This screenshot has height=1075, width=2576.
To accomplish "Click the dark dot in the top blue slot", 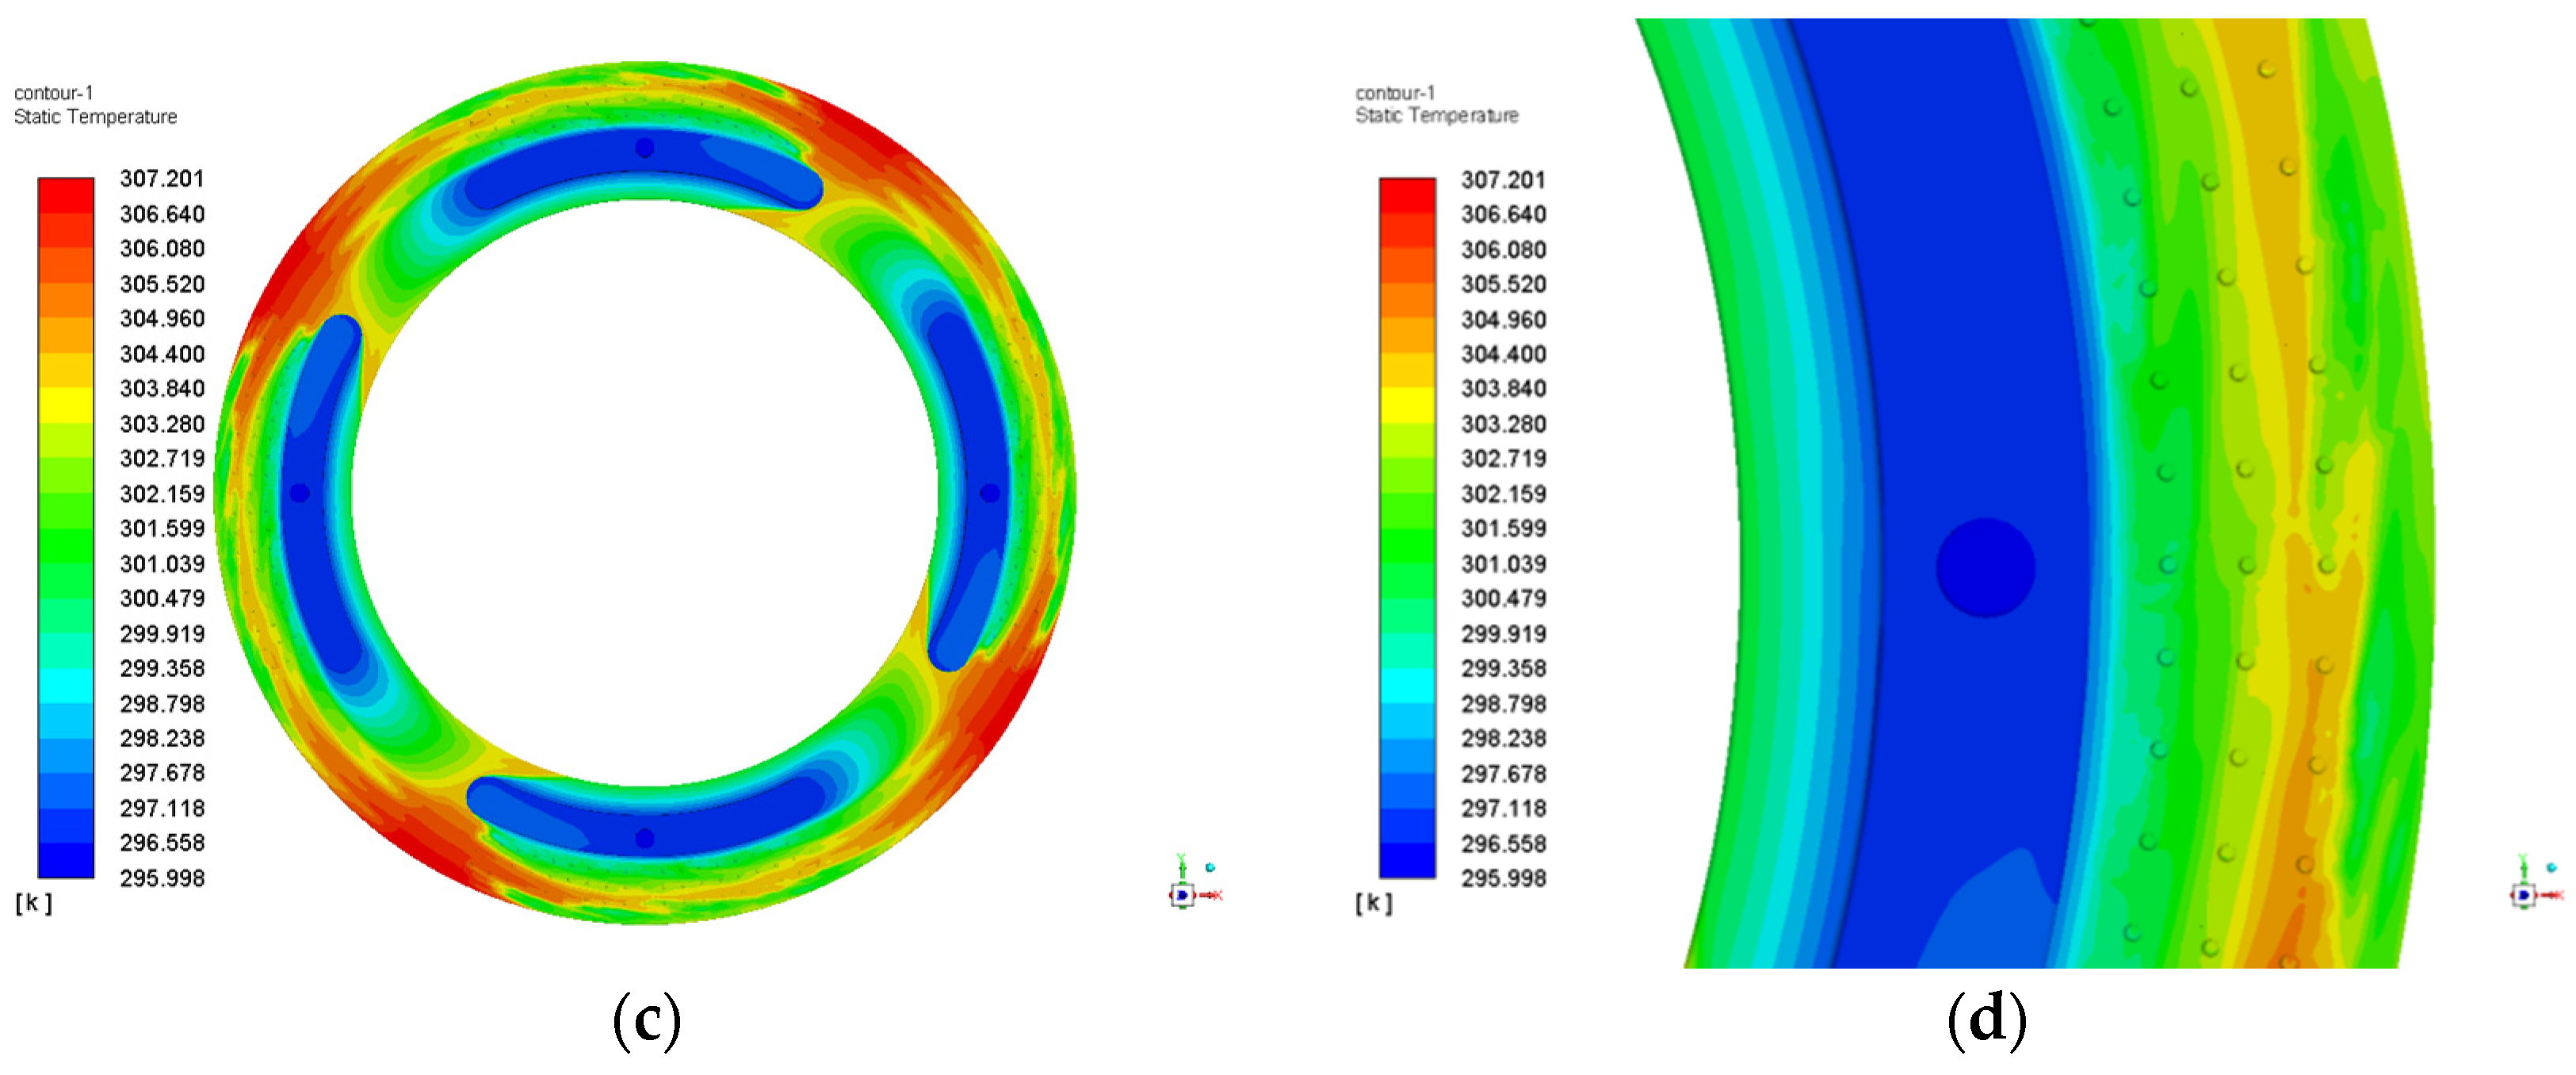I will tap(645, 148).
